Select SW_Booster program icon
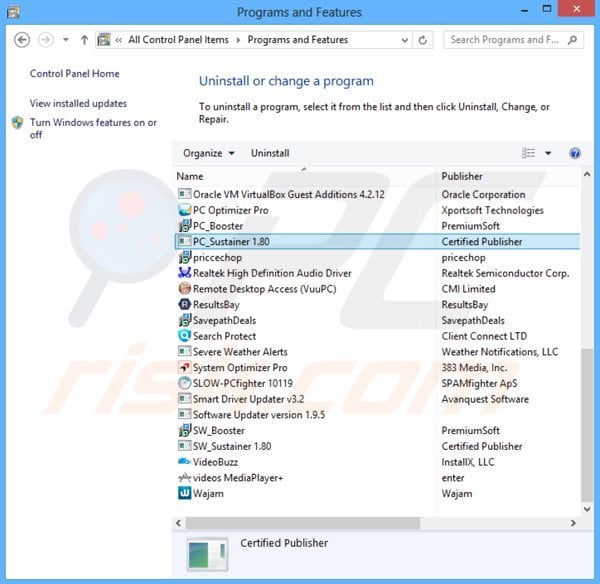 184,430
